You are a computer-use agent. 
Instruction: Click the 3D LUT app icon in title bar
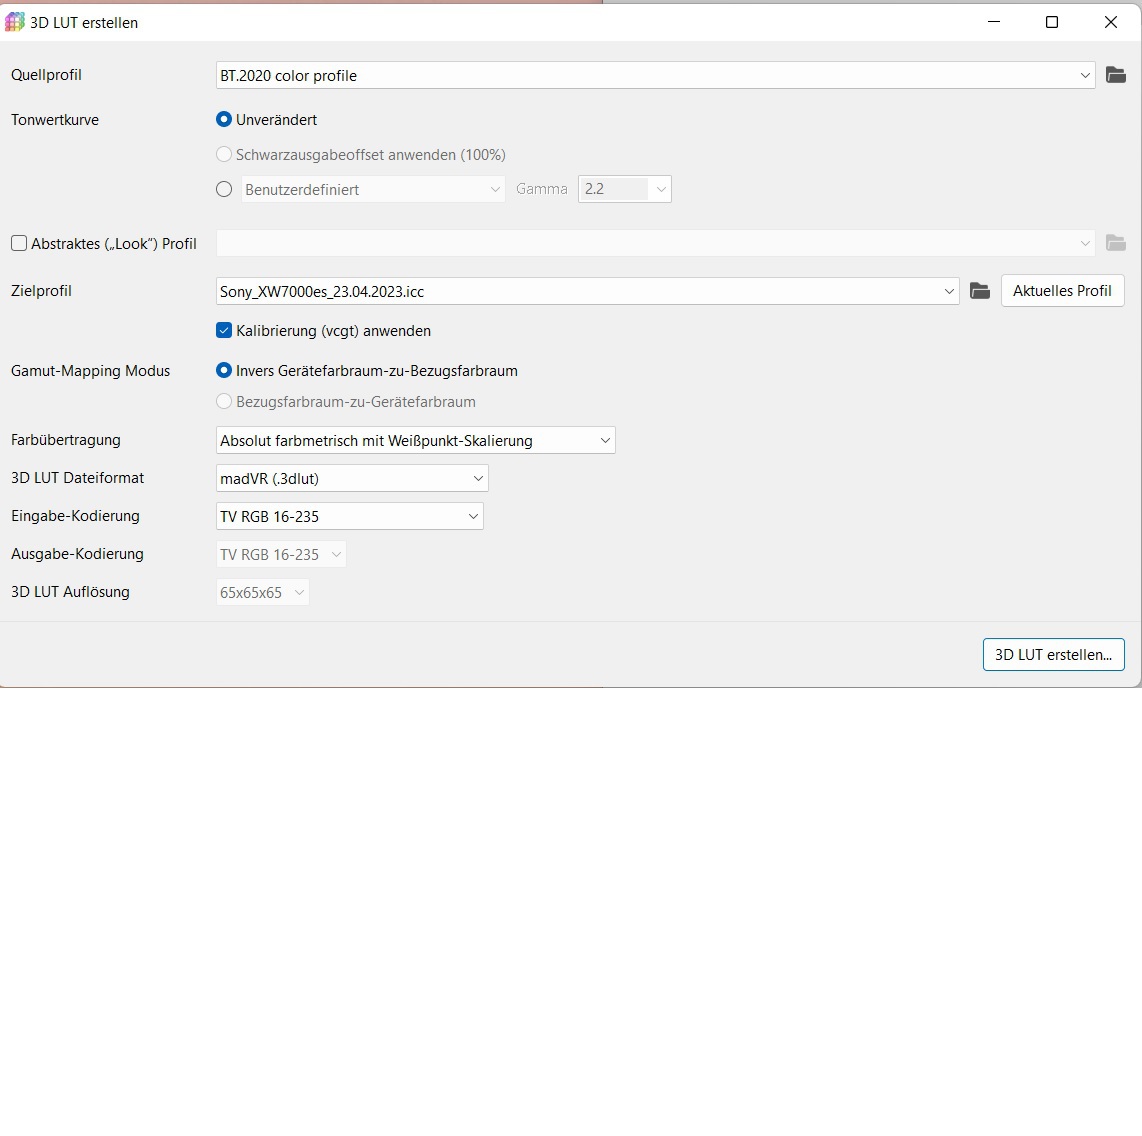click(15, 22)
